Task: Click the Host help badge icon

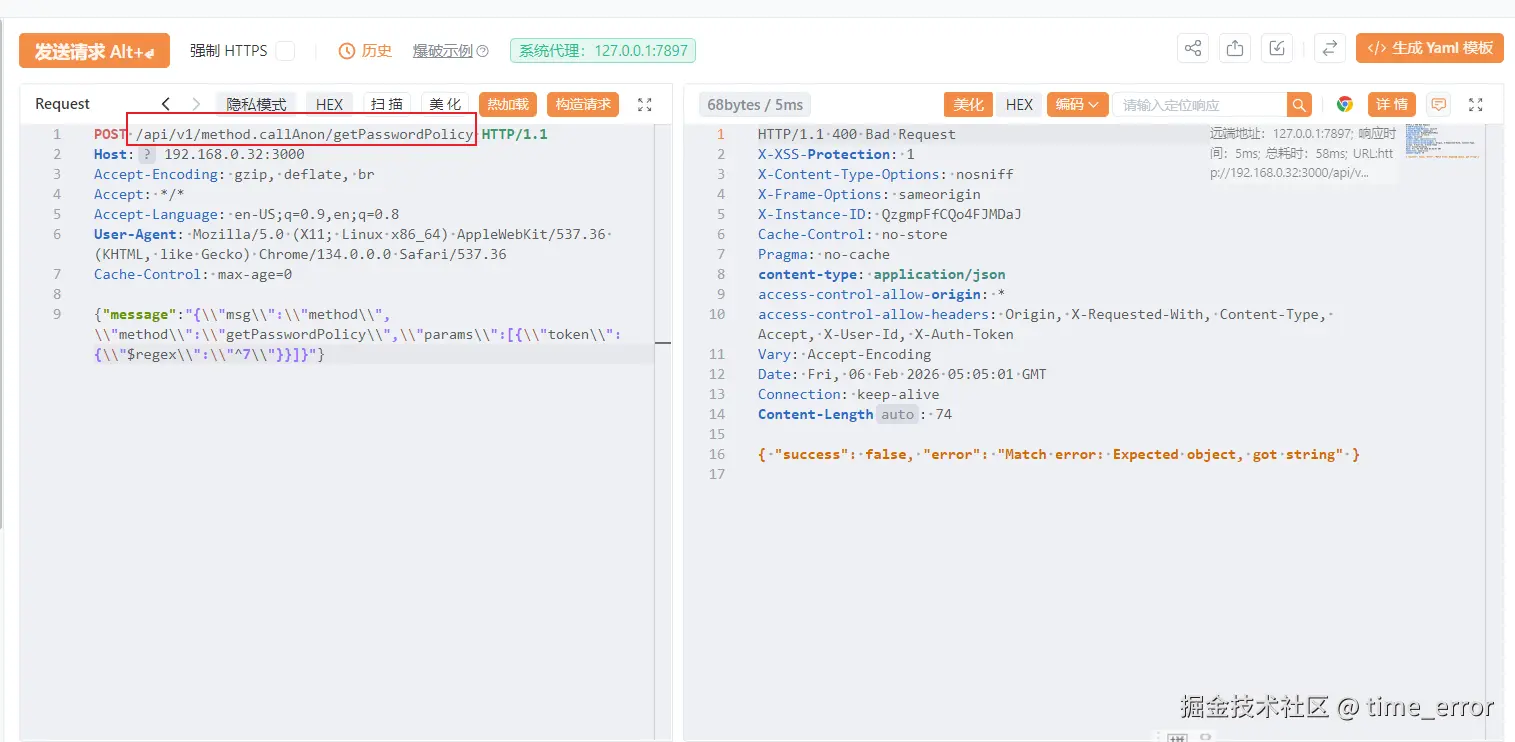Action: coord(147,154)
